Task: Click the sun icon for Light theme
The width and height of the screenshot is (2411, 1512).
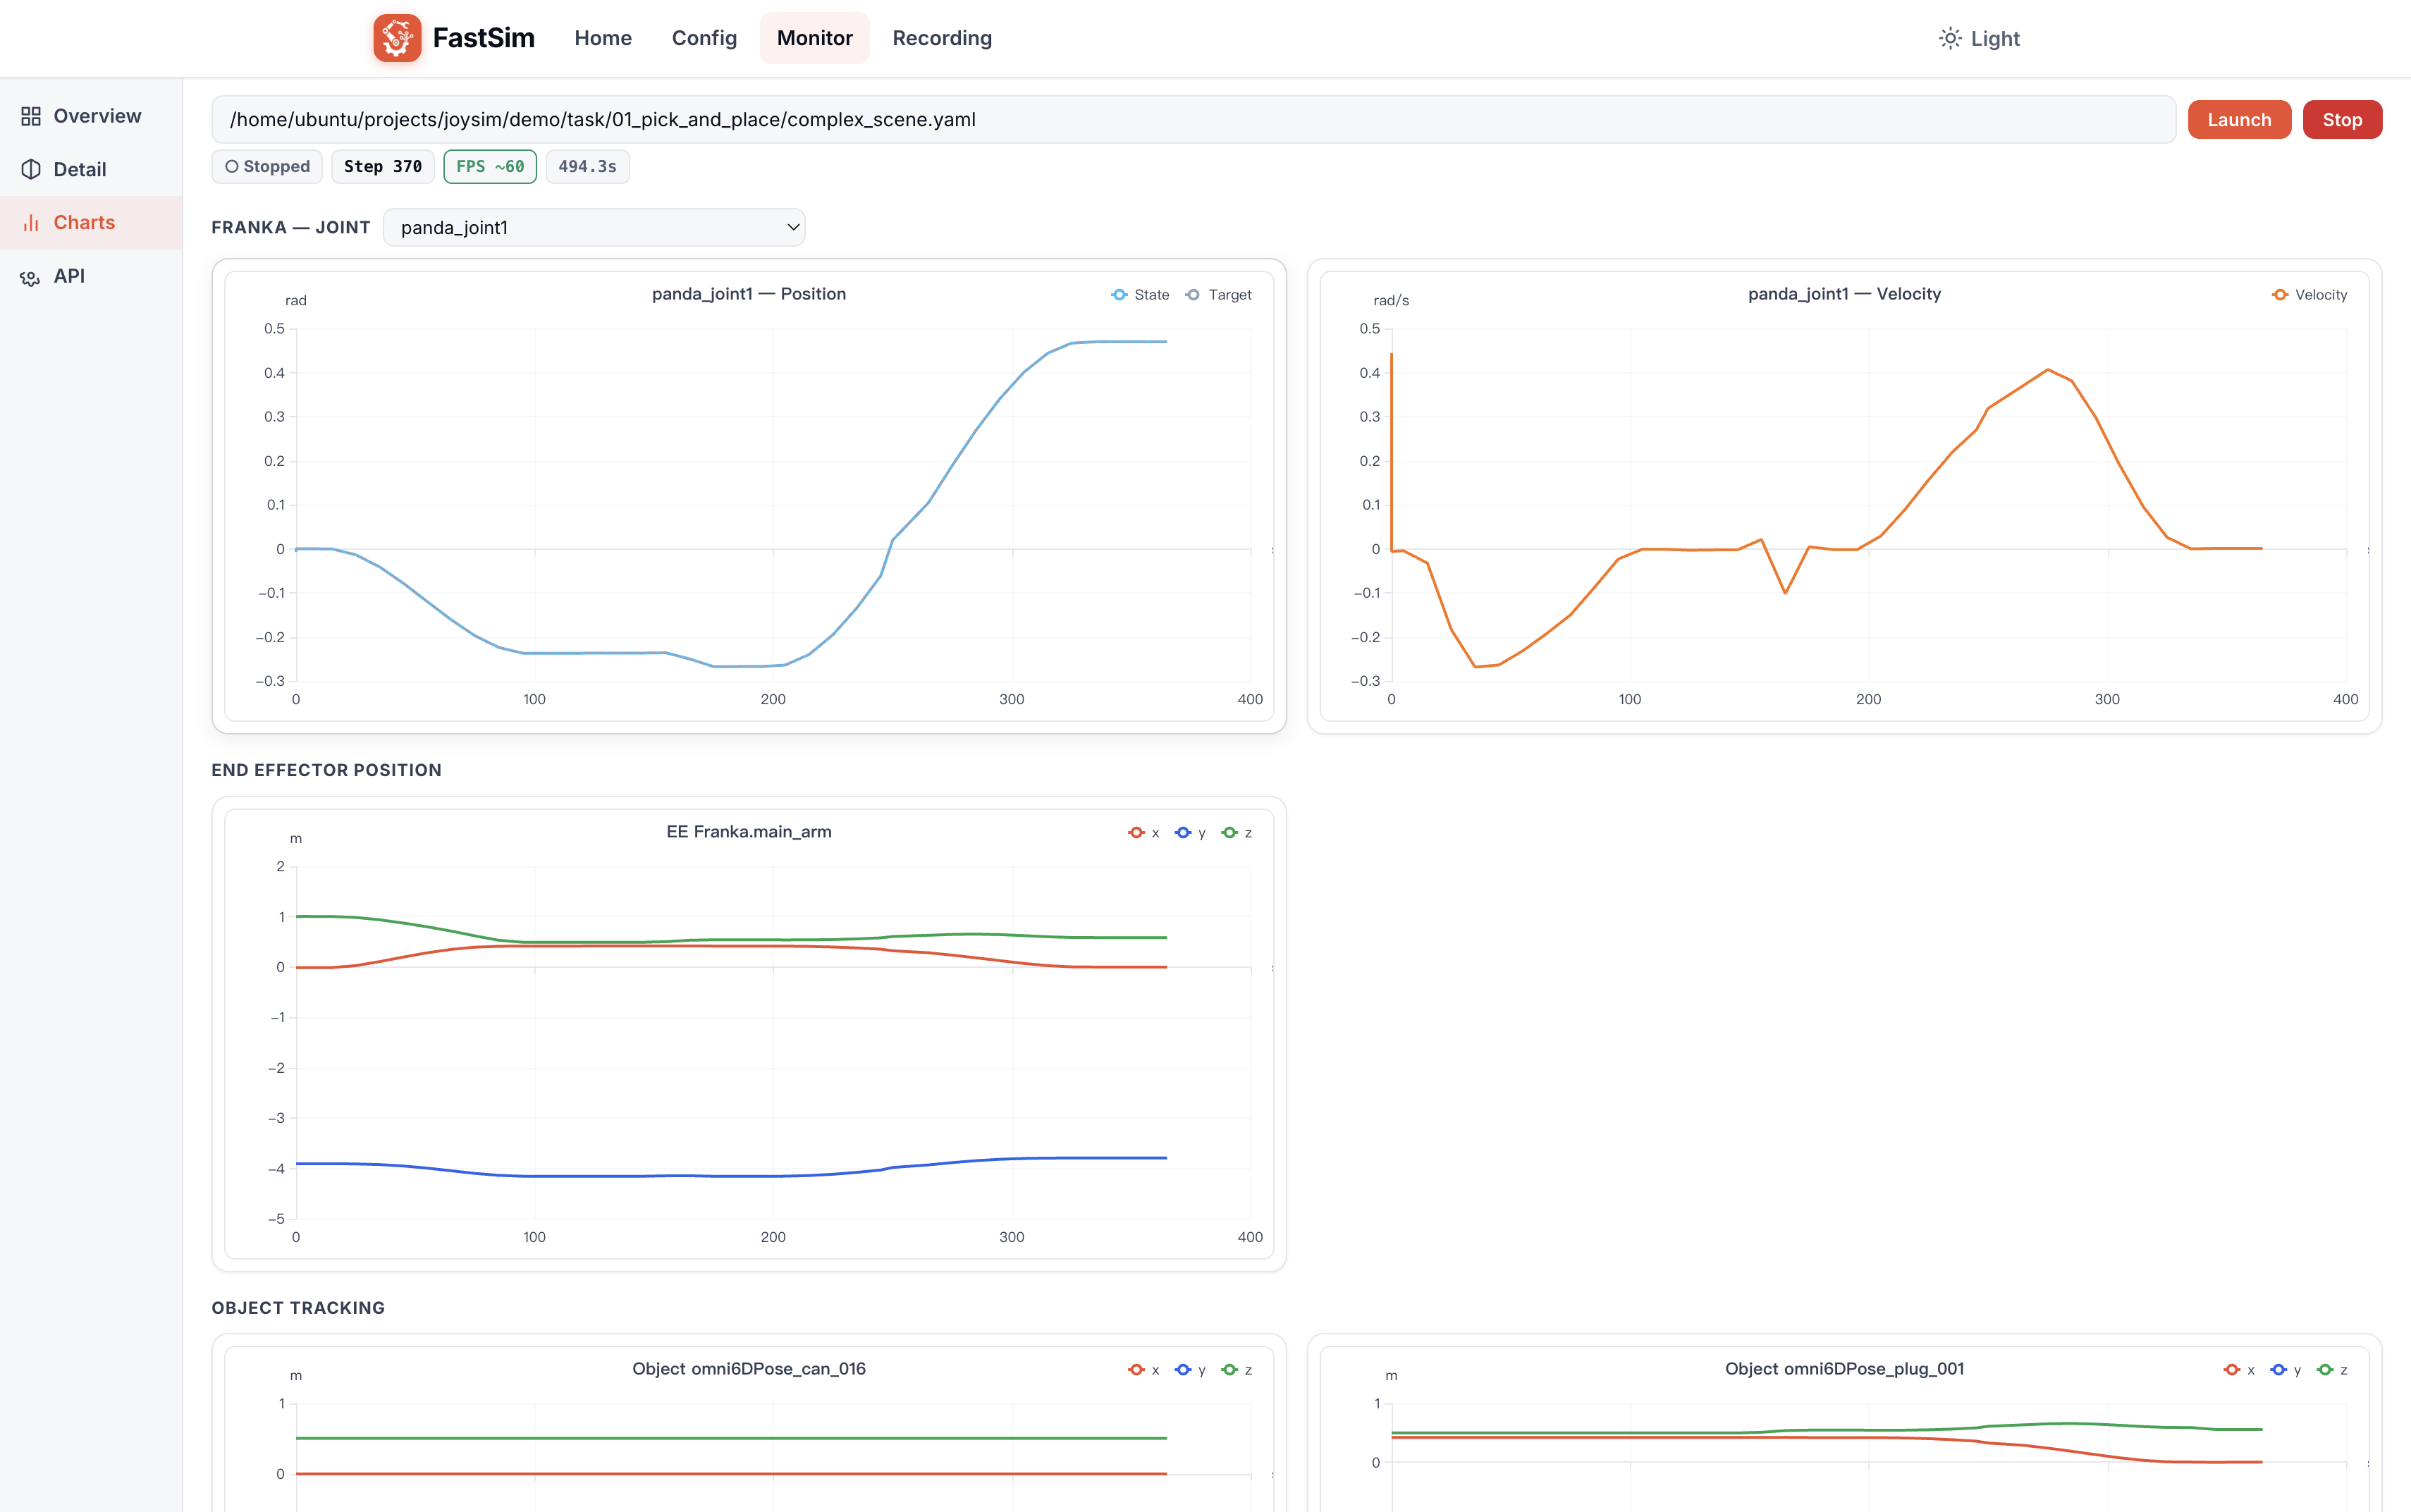Action: pyautogui.click(x=1950, y=38)
